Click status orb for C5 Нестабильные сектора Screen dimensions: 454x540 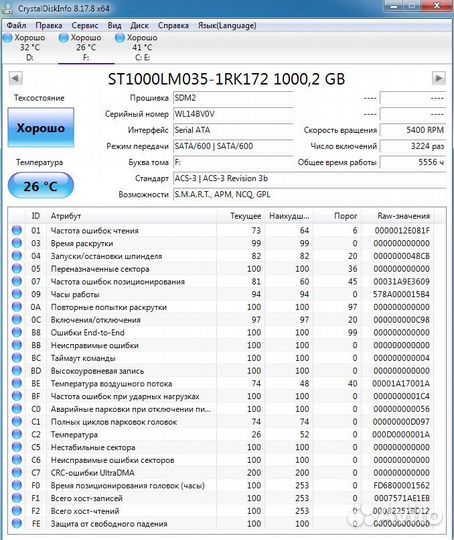coord(17,447)
